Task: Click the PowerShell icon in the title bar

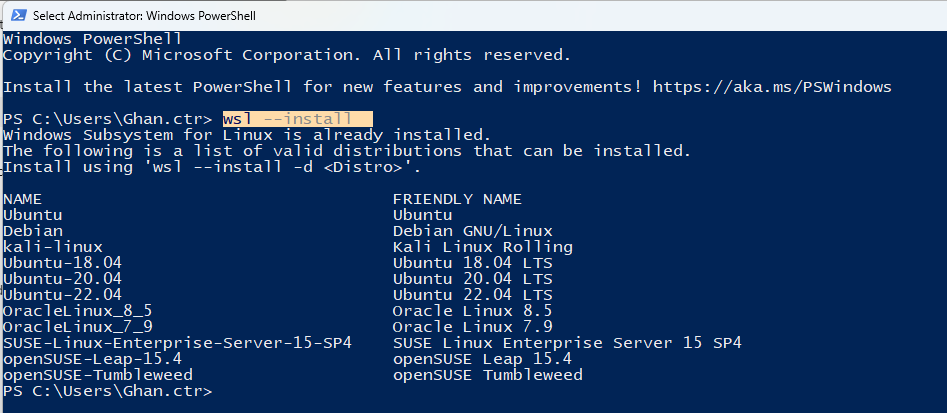Action: coord(16,16)
